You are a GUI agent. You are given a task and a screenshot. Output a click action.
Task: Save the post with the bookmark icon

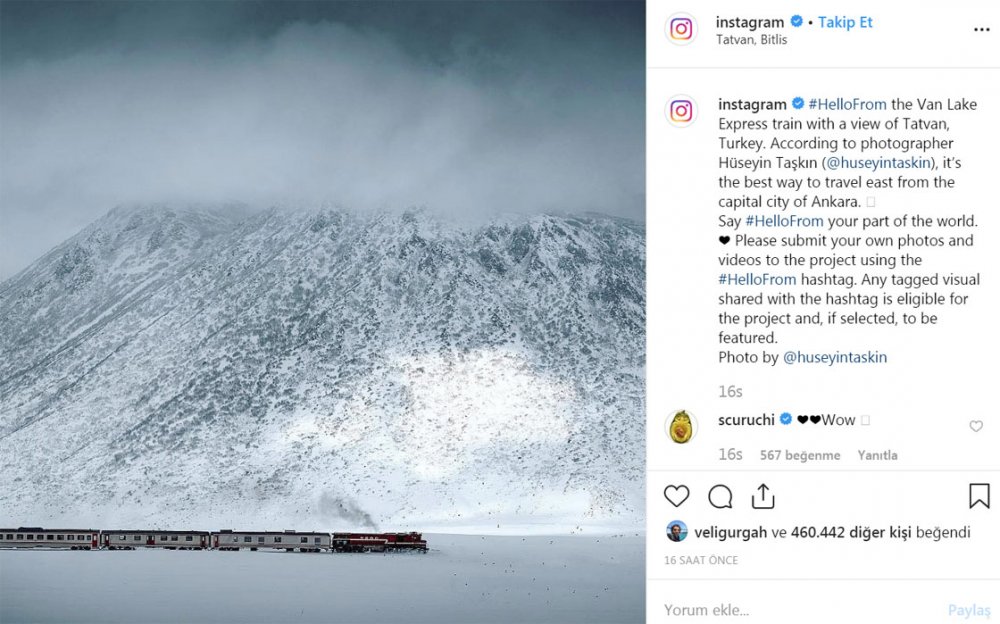coord(979,496)
